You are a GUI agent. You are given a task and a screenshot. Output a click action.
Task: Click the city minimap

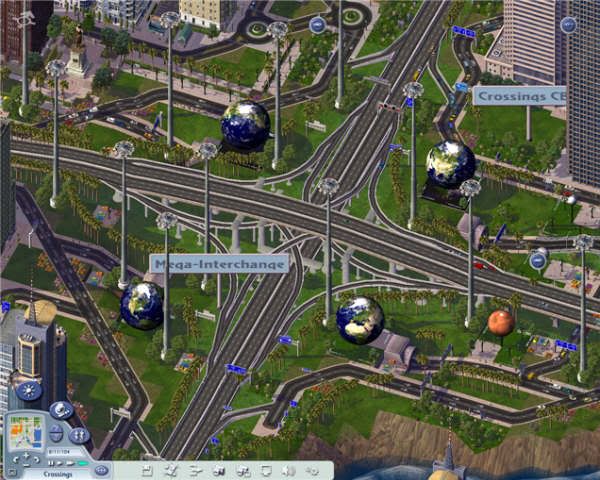coord(26,432)
